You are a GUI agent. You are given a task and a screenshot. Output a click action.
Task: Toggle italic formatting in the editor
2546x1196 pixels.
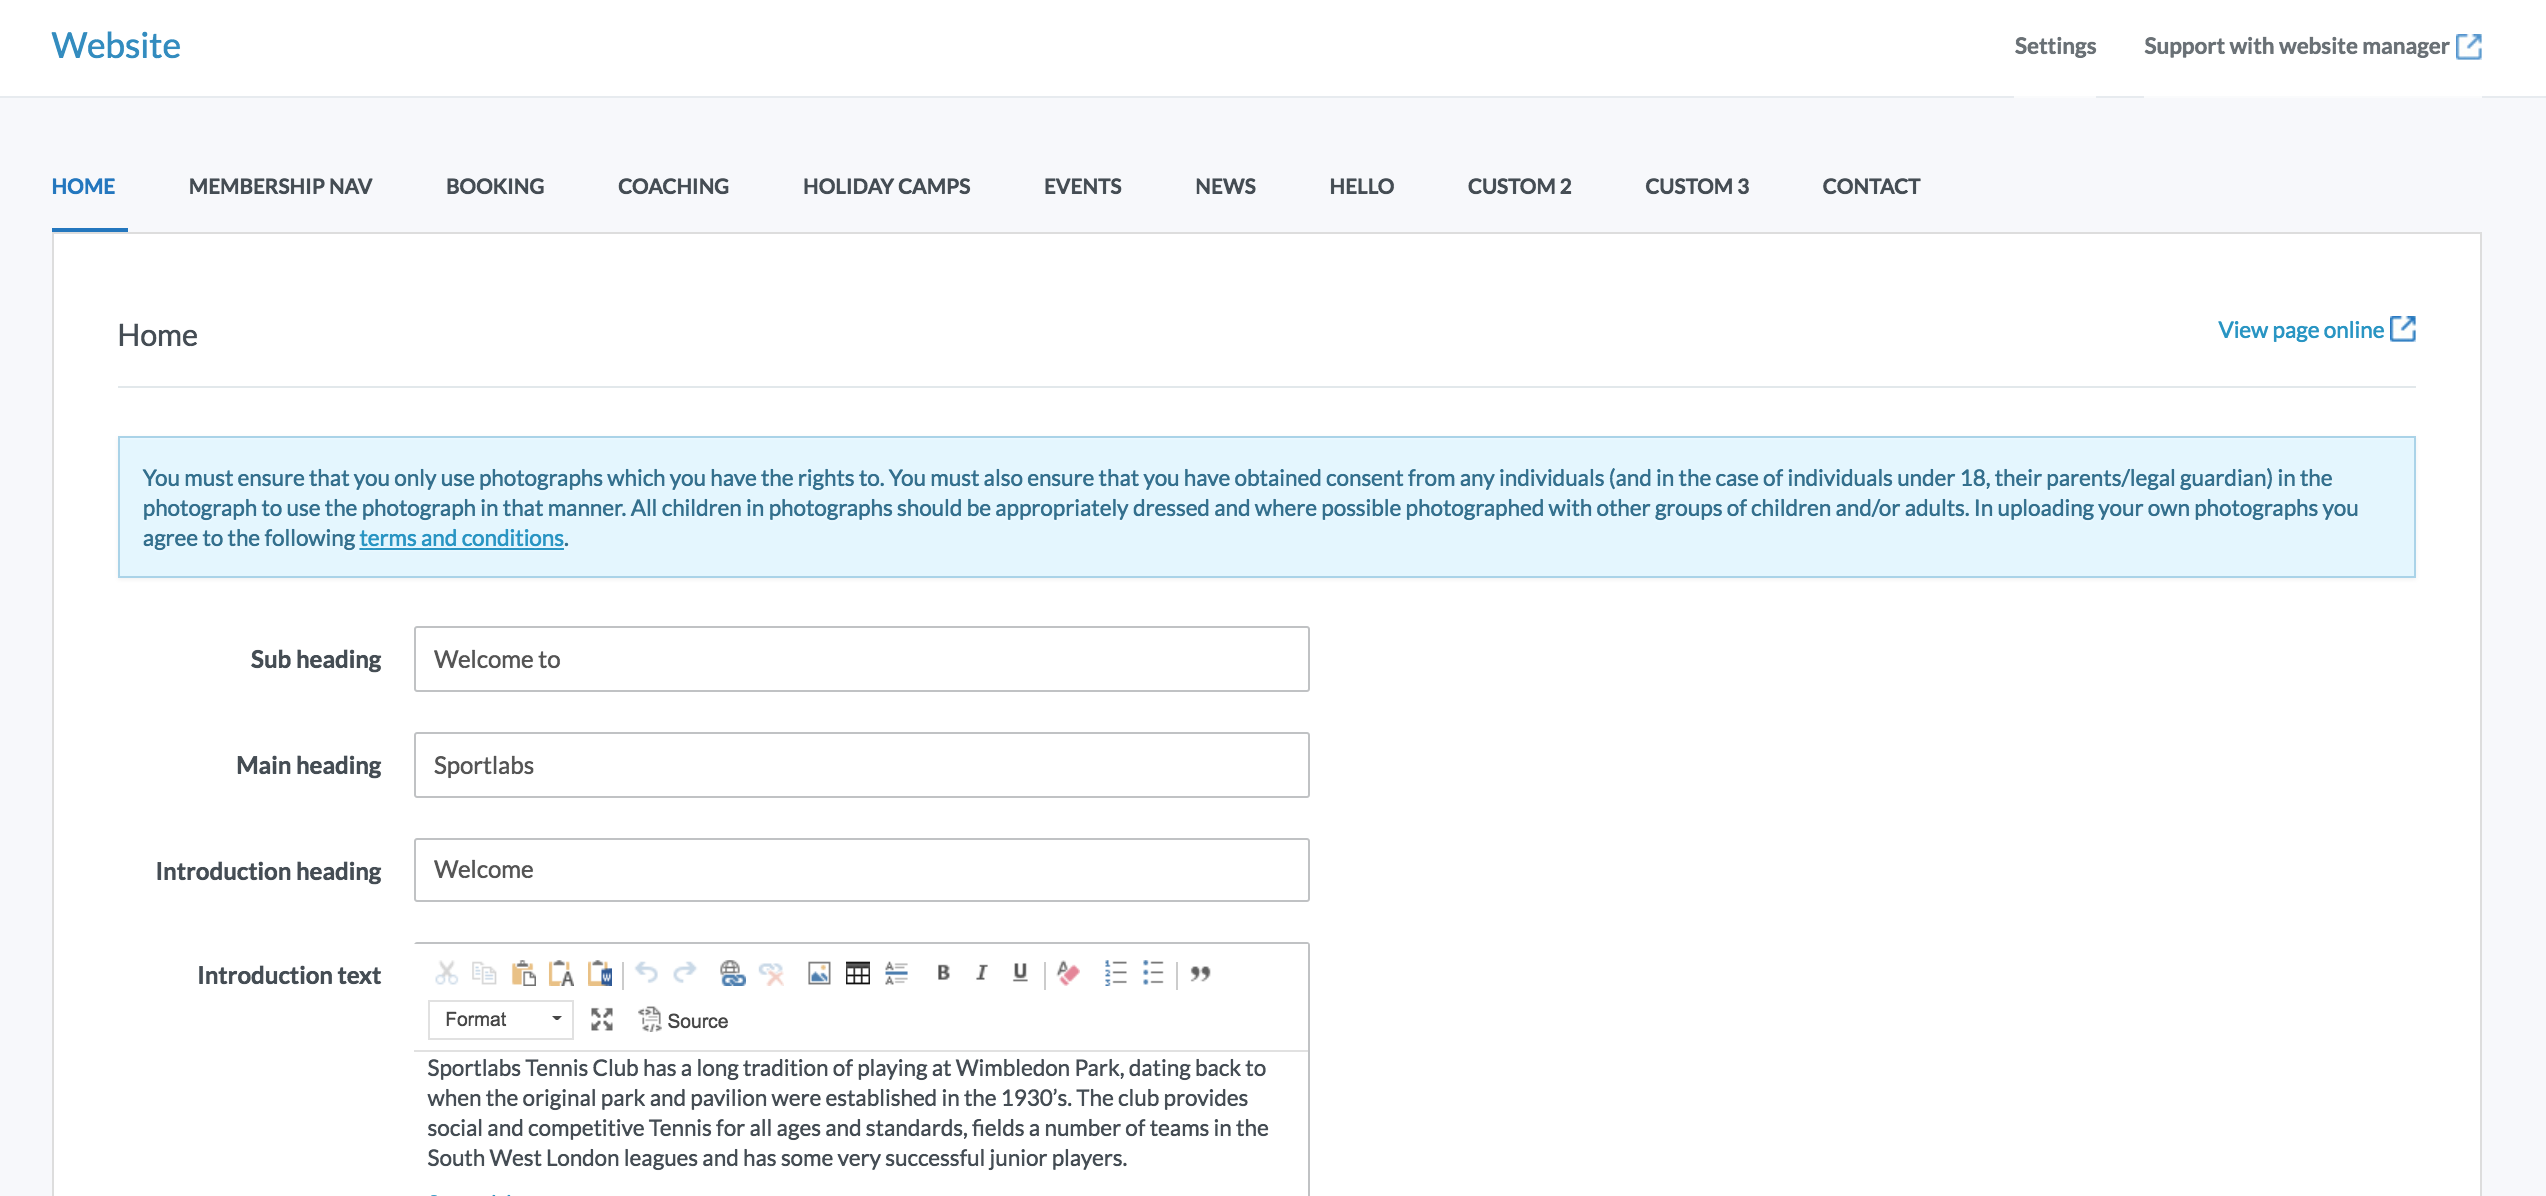pyautogui.click(x=981, y=973)
